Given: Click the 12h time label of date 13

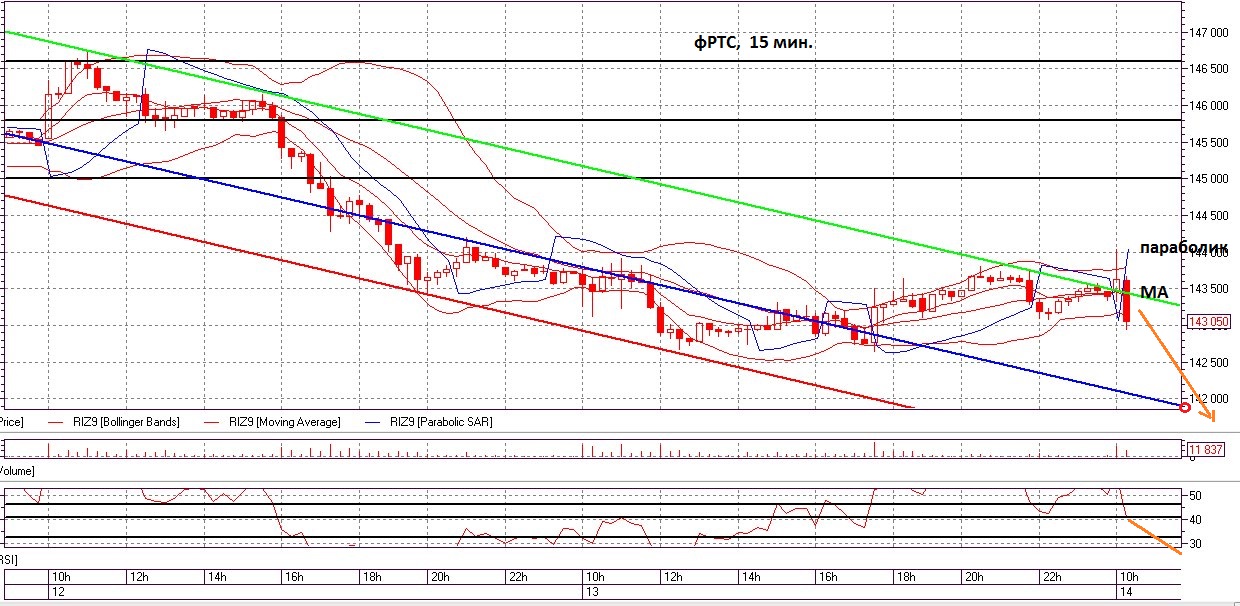Looking at the screenshot, I should 672,577.
